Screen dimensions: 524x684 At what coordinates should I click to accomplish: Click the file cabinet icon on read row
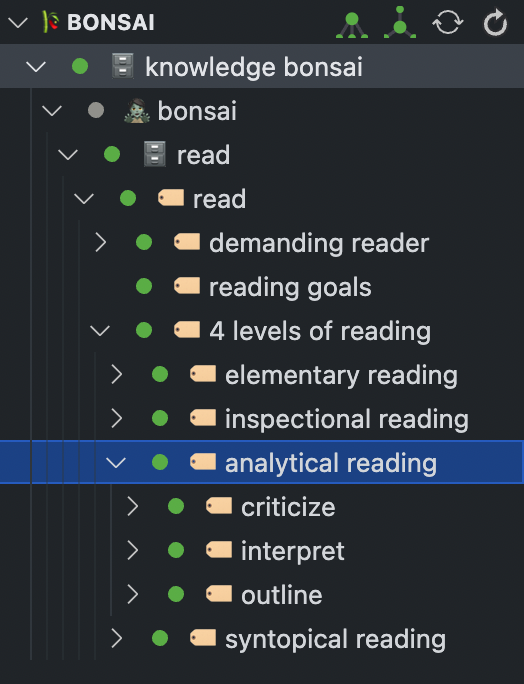coord(155,154)
